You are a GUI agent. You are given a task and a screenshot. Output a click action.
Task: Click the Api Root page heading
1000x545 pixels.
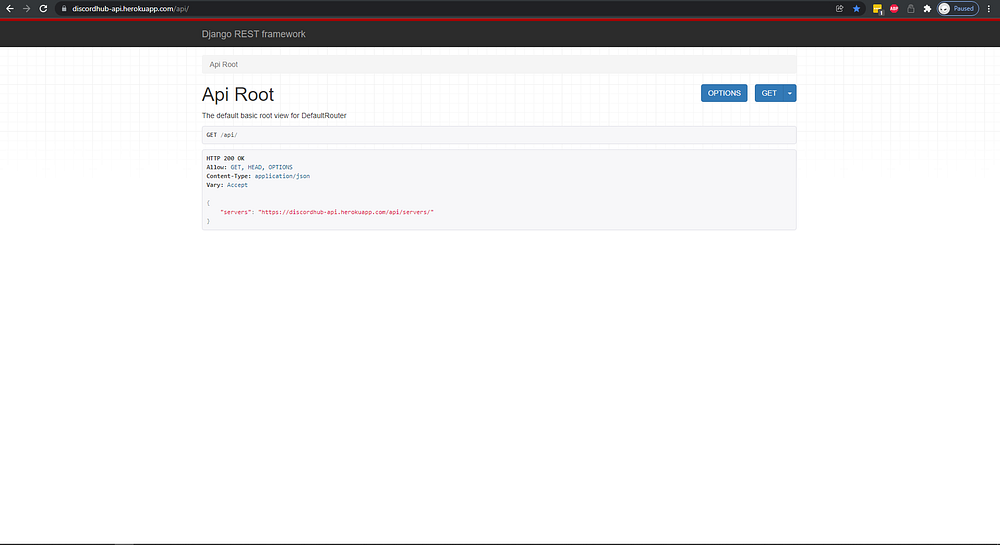click(237, 94)
